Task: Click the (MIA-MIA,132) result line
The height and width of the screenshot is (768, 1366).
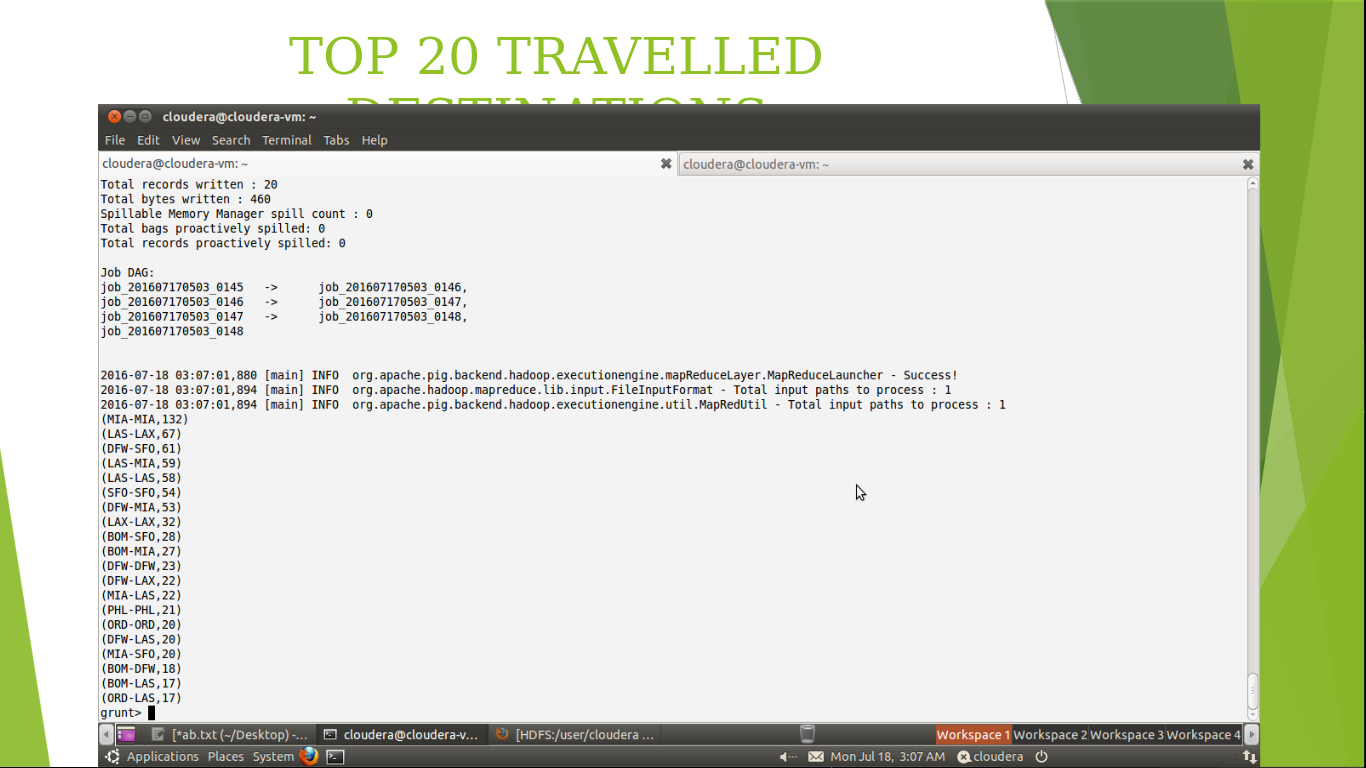Action: pyautogui.click(x=144, y=419)
